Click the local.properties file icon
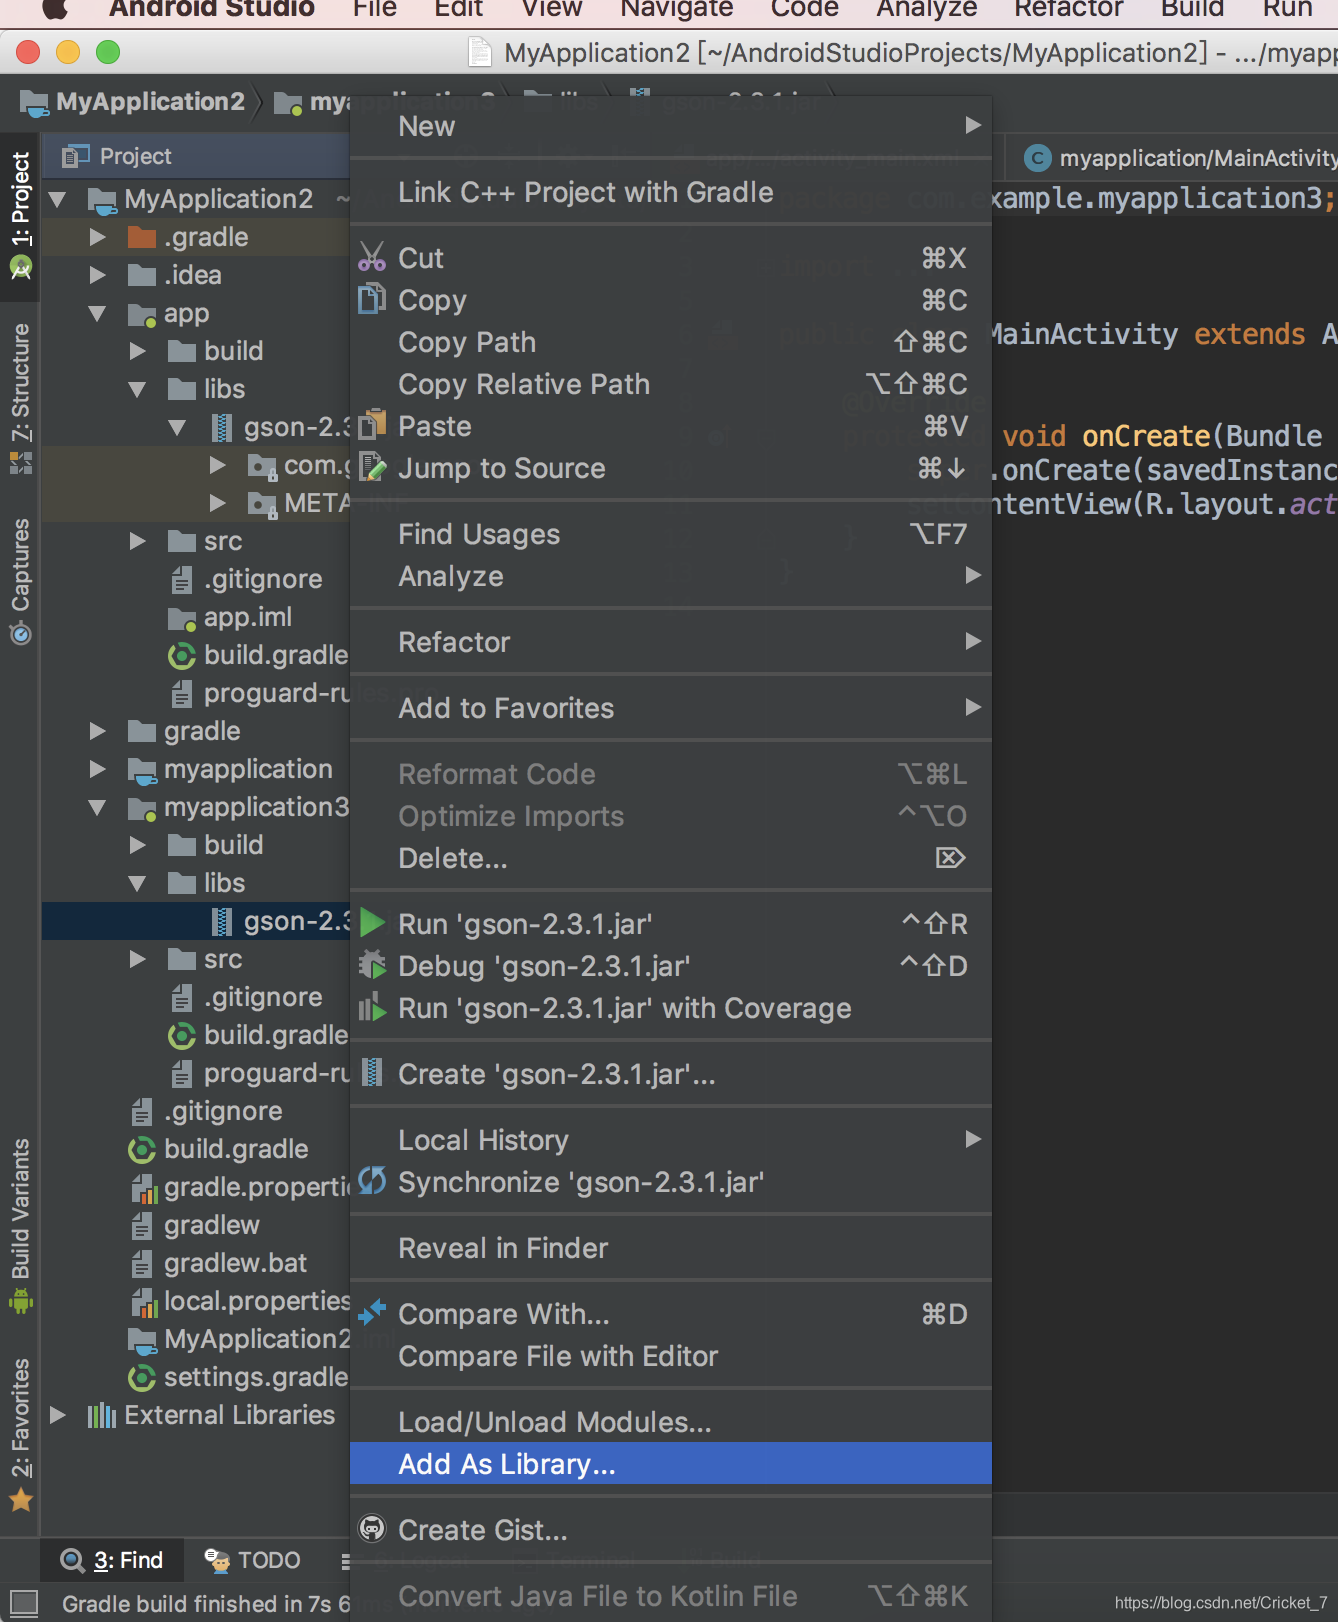 point(145,1301)
